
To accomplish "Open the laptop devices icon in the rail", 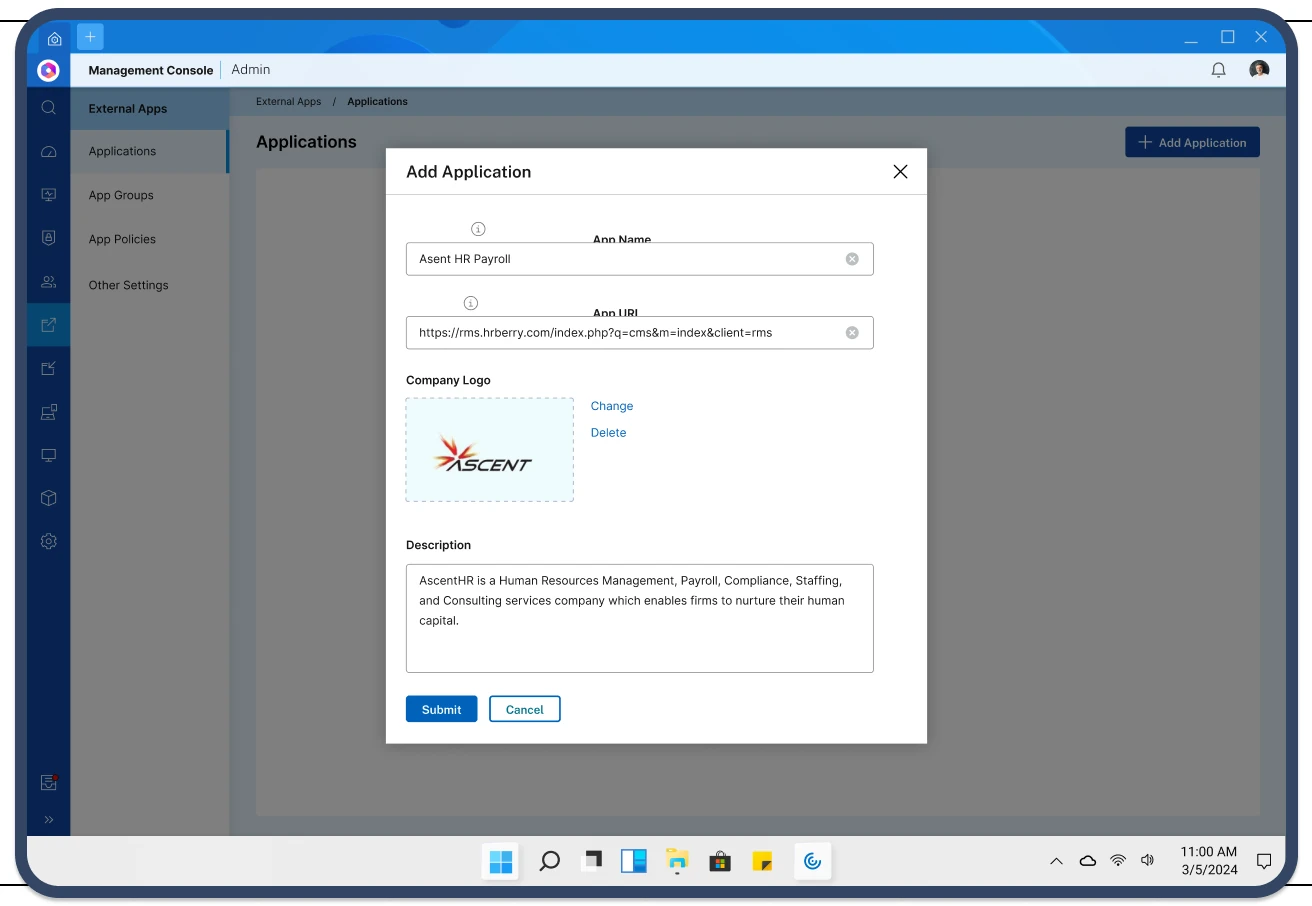I will click(48, 411).
